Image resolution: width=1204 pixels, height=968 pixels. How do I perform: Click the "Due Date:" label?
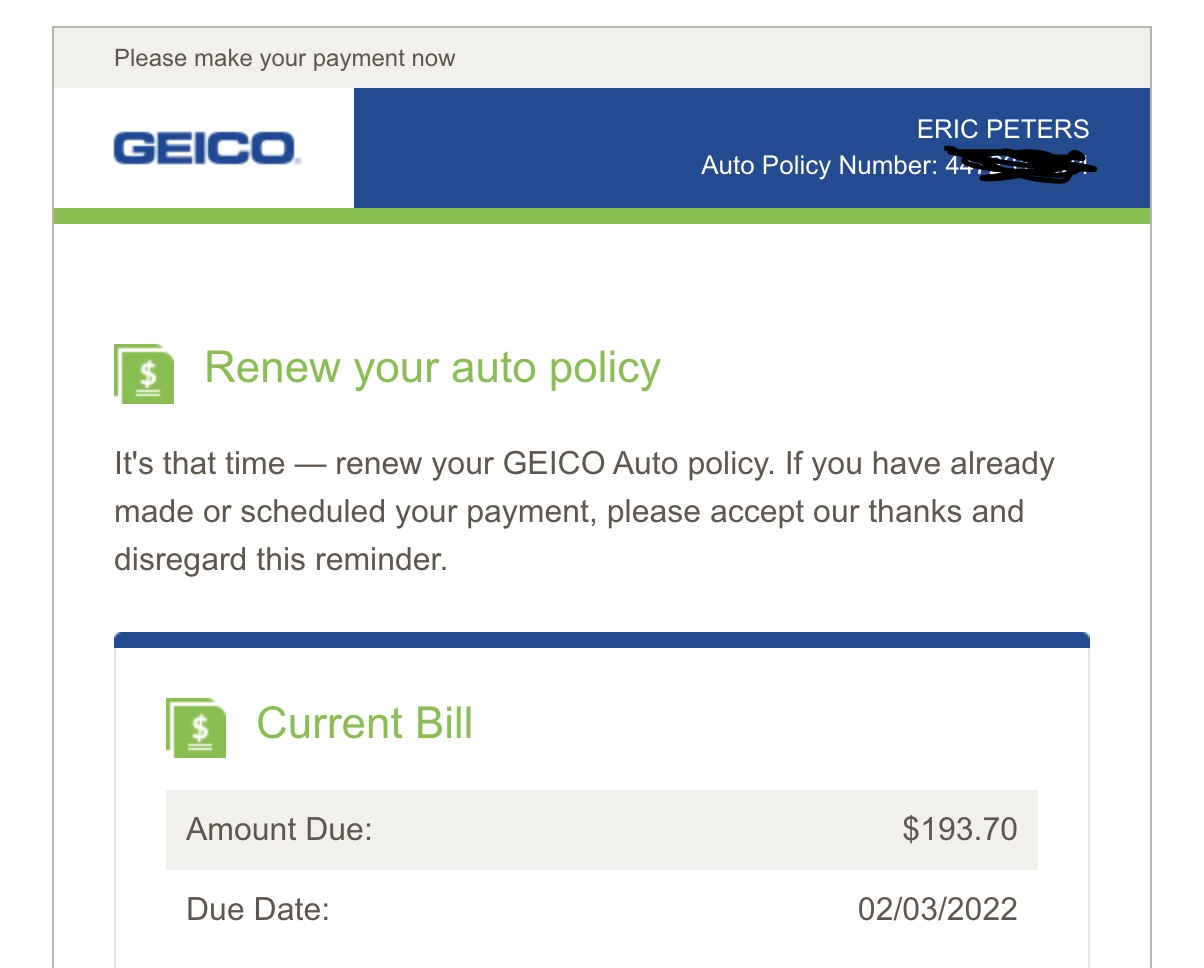(x=257, y=909)
